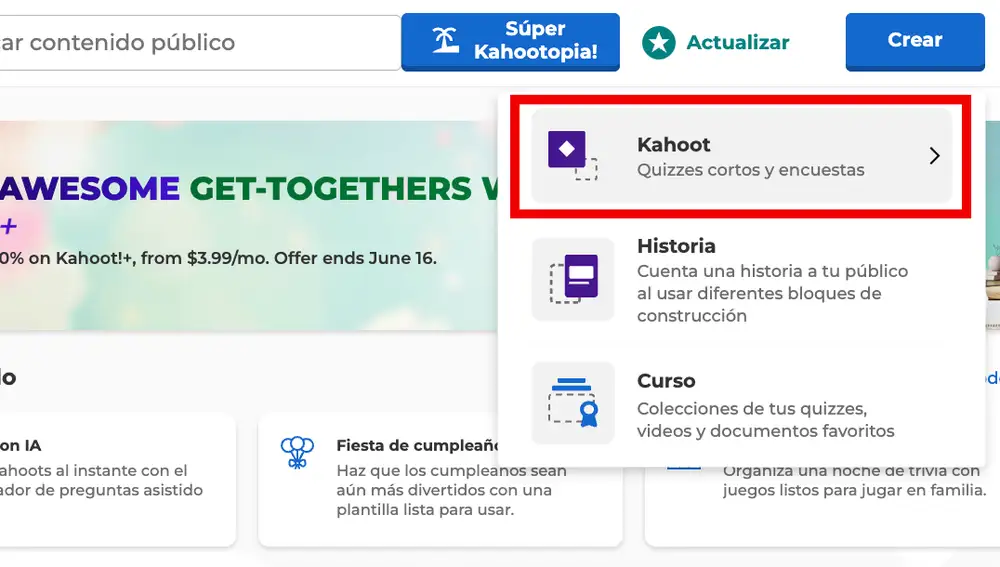Click text 'Quizzes cortos y encuestas'
Image resolution: width=1000 pixels, height=567 pixels.
pyautogui.click(x=751, y=170)
